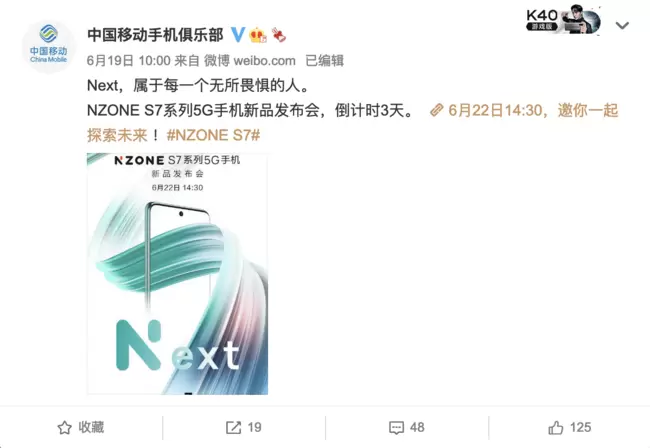Click the repost share icon
This screenshot has height=448, width=650.
click(x=233, y=427)
